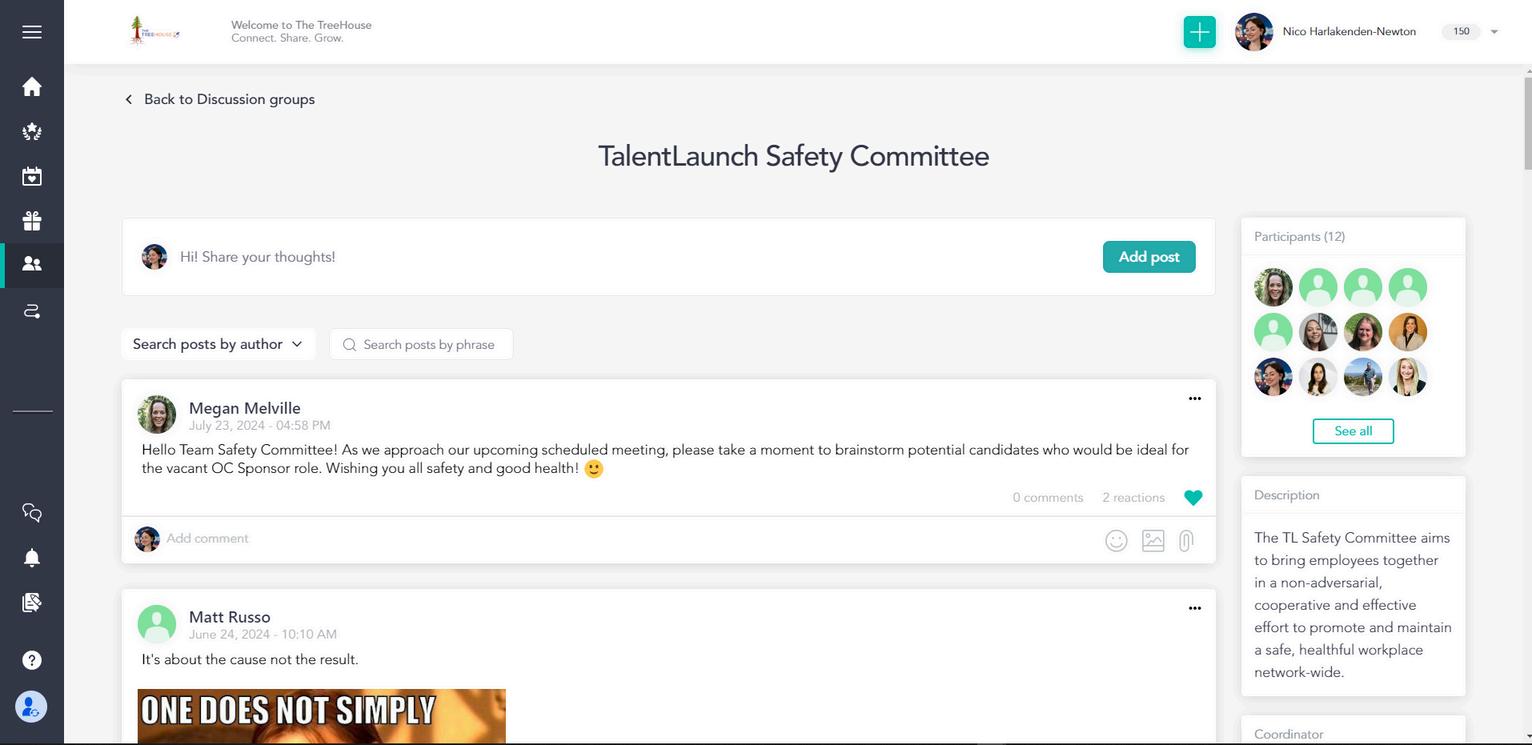Screen dimensions: 1532x745
Task: Open the ONE DOES NOT SIMPLY meme image
Action: click(322, 716)
